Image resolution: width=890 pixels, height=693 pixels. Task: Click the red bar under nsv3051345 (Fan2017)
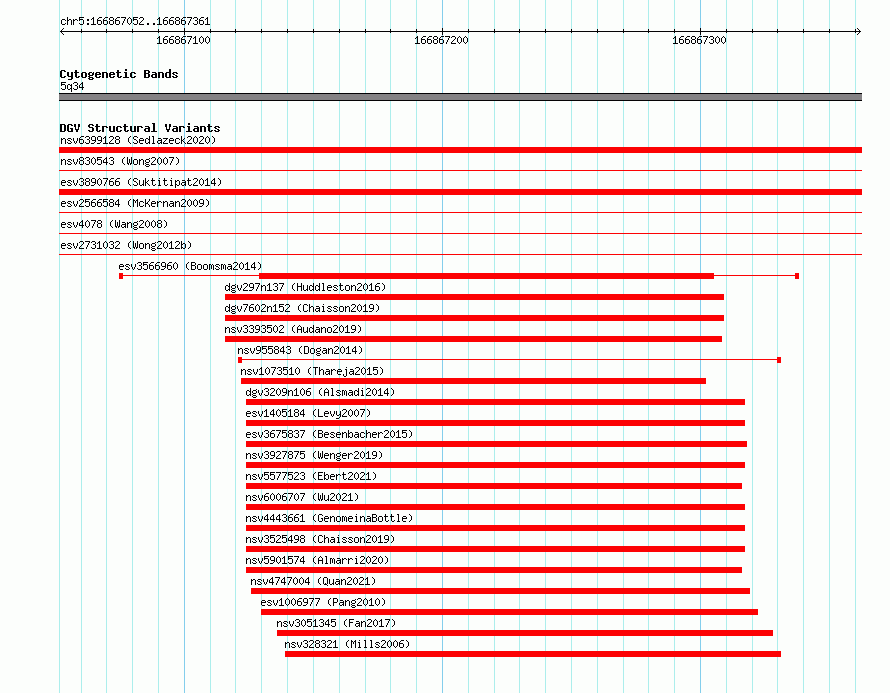point(525,633)
